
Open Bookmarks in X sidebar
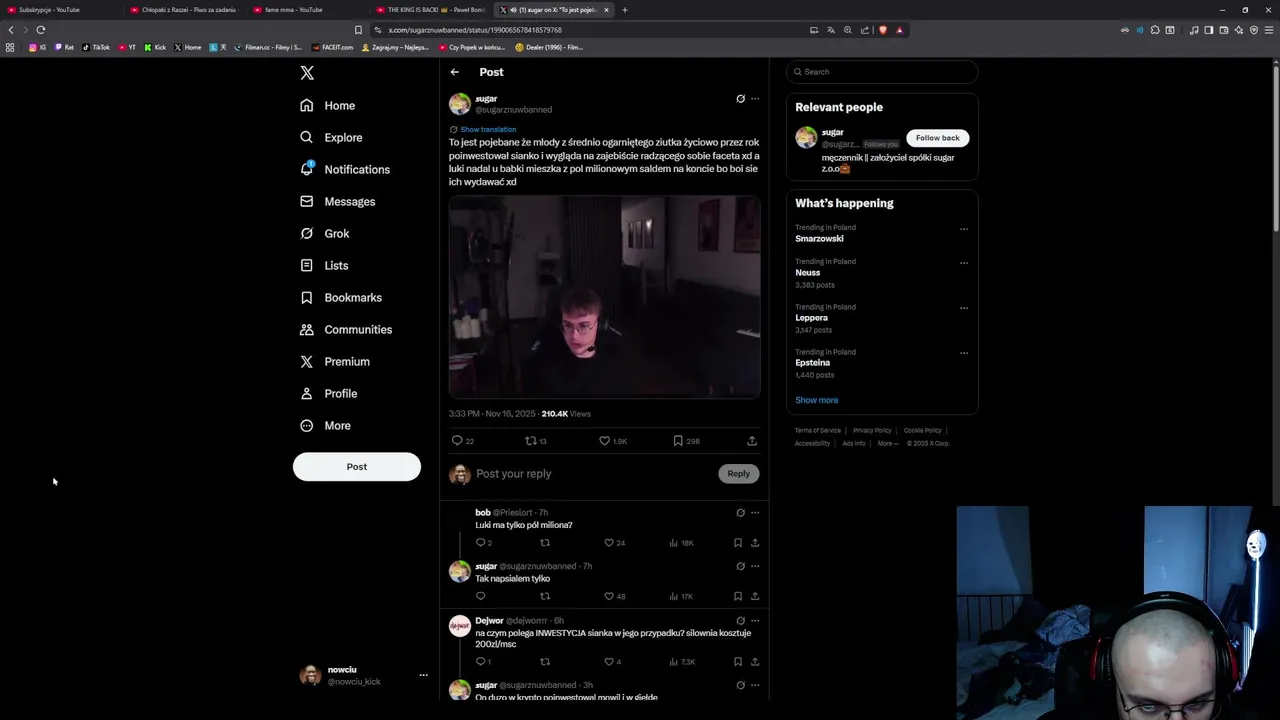[x=341, y=298]
